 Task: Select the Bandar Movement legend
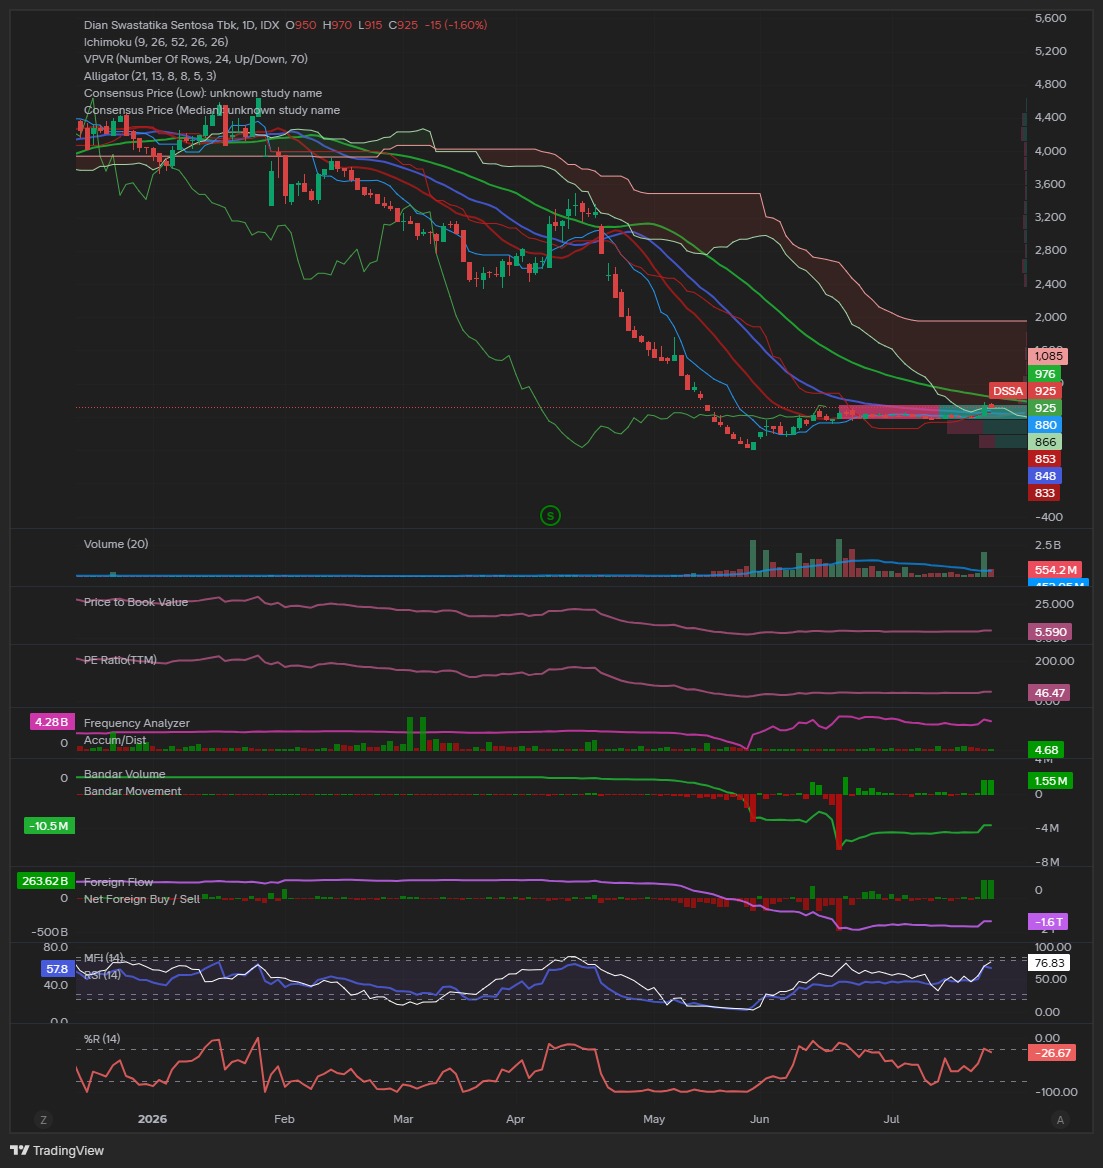pyautogui.click(x=133, y=791)
